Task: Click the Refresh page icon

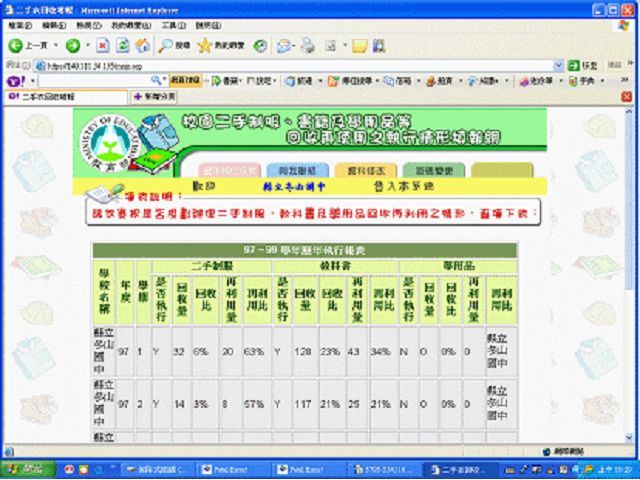Action: (x=122, y=45)
